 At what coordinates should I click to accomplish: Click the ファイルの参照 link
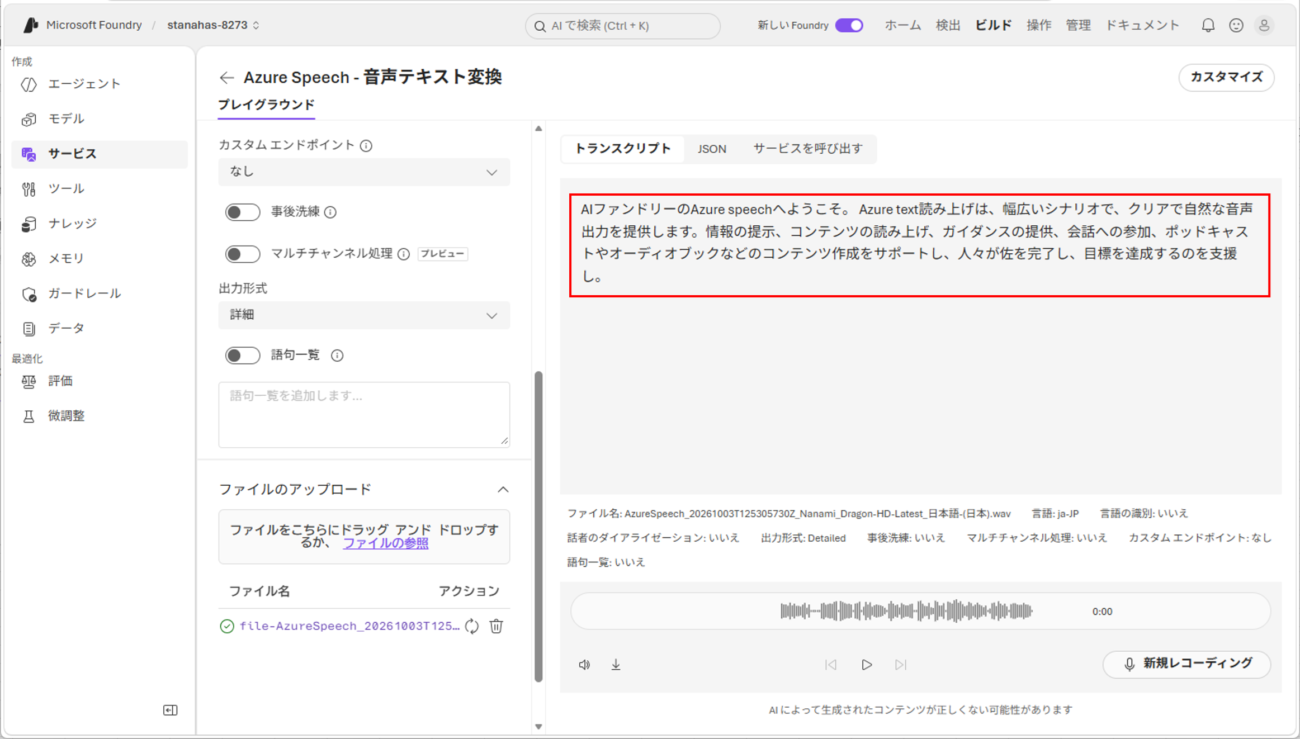pyautogui.click(x=386, y=543)
